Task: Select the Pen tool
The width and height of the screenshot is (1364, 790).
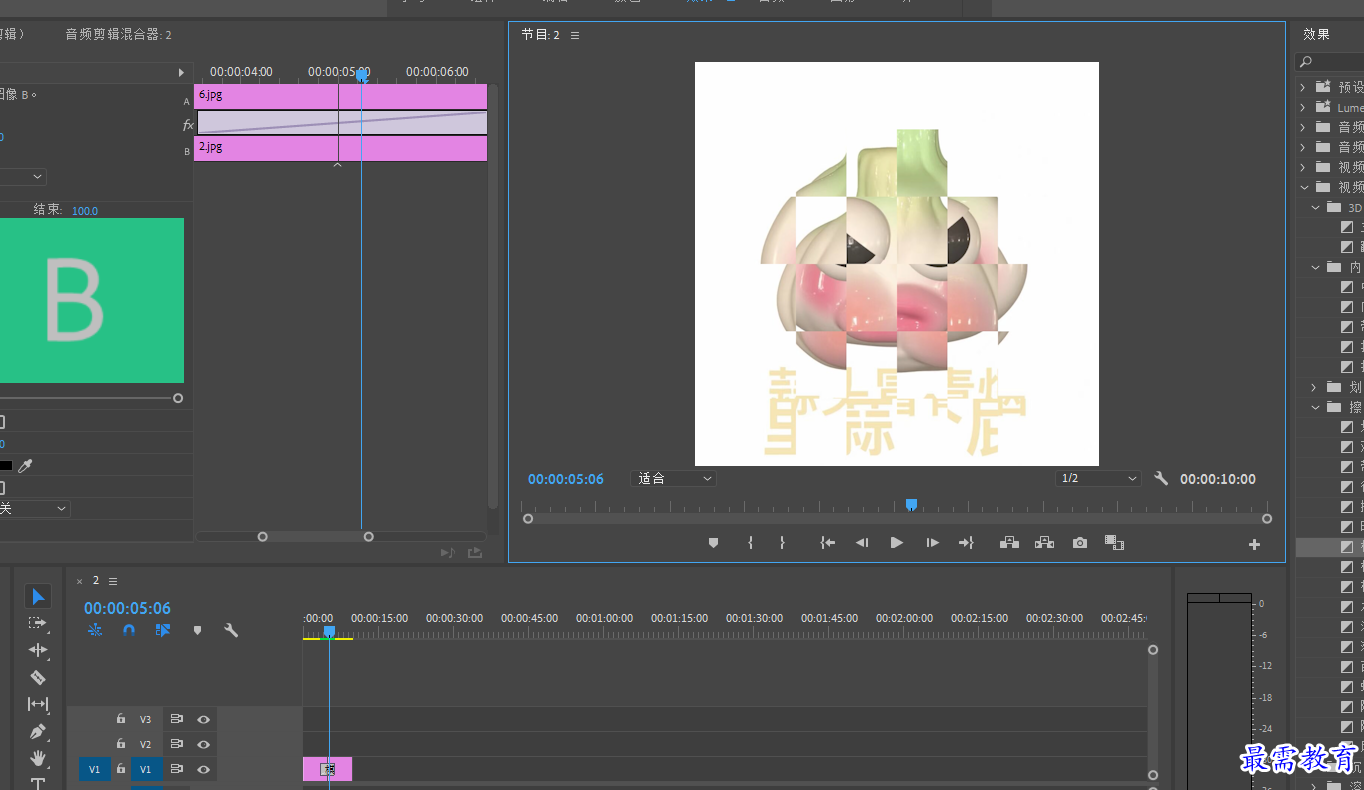Action: coord(38,731)
